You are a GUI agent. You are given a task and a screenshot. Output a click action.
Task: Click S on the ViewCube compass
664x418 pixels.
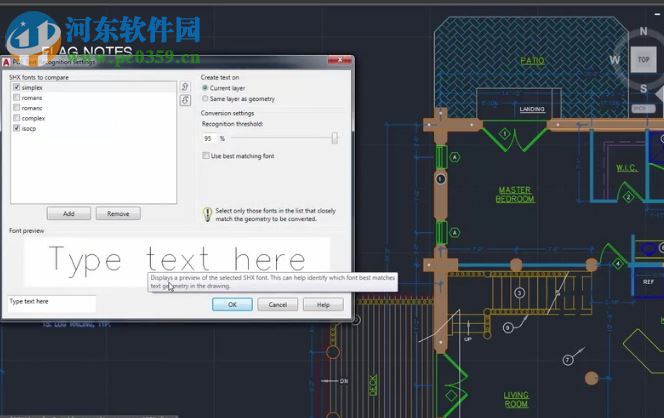tap(643, 89)
